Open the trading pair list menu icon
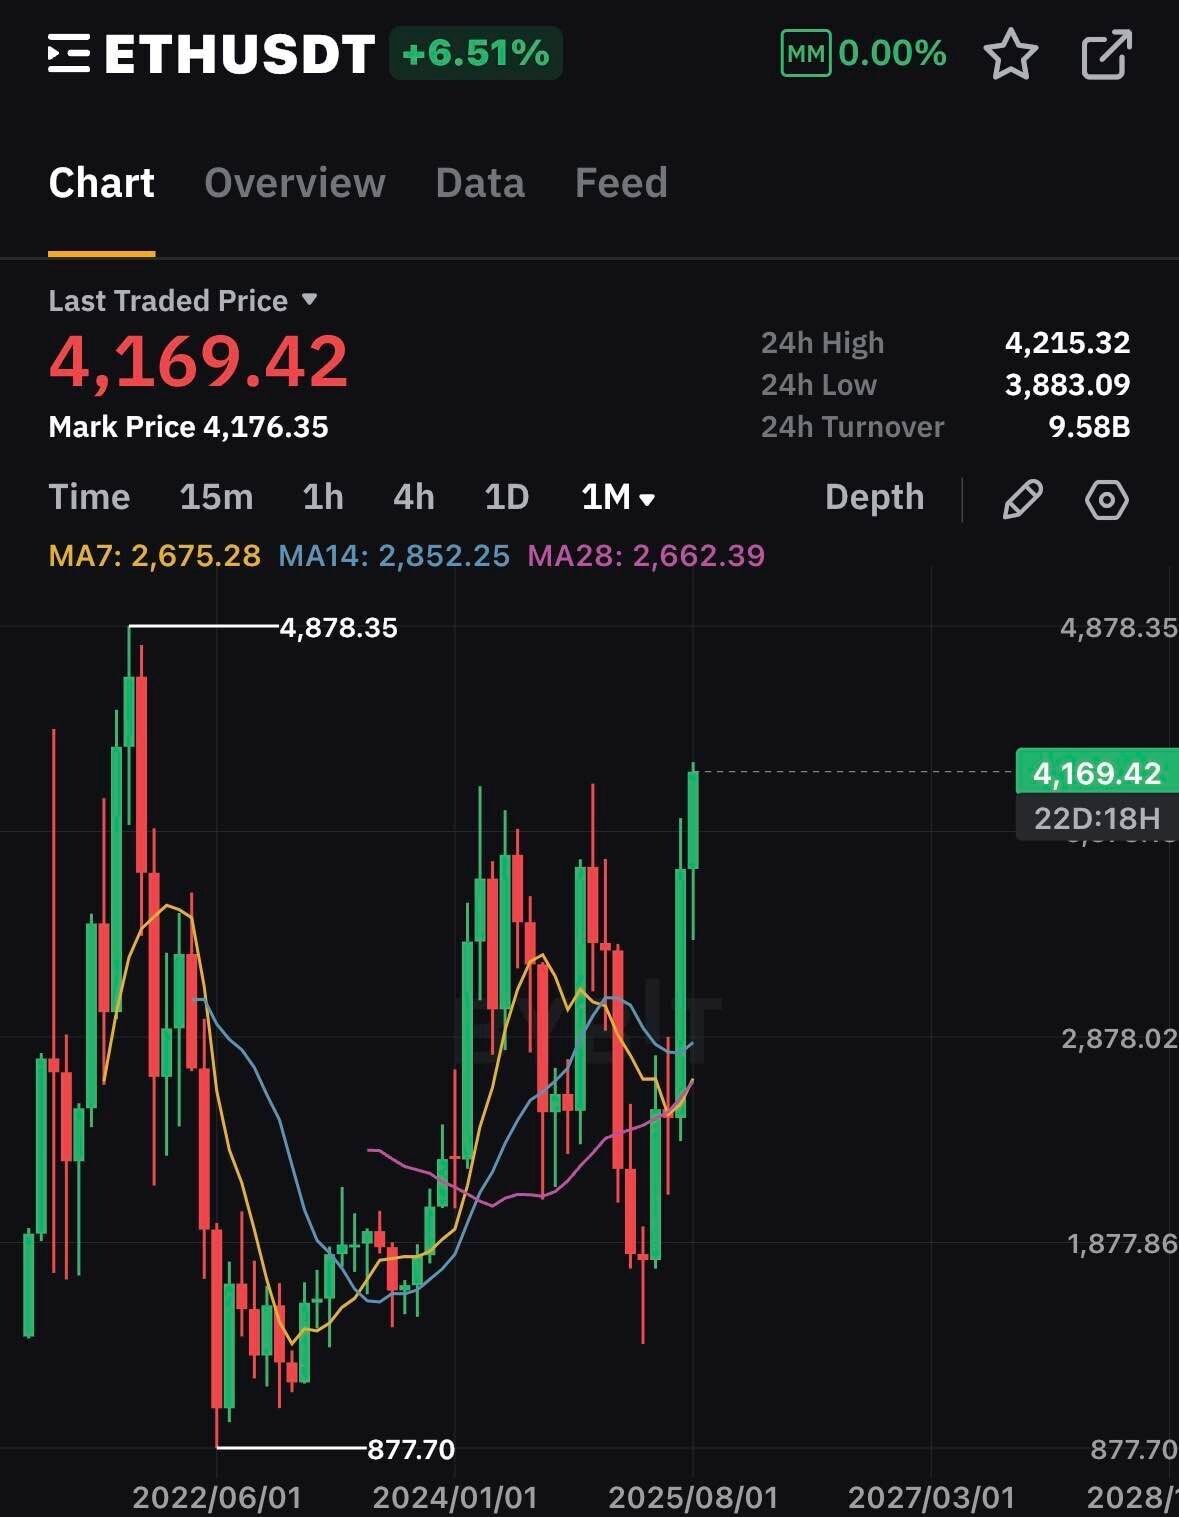Viewport: 1179px width, 1517px height. 69,54
